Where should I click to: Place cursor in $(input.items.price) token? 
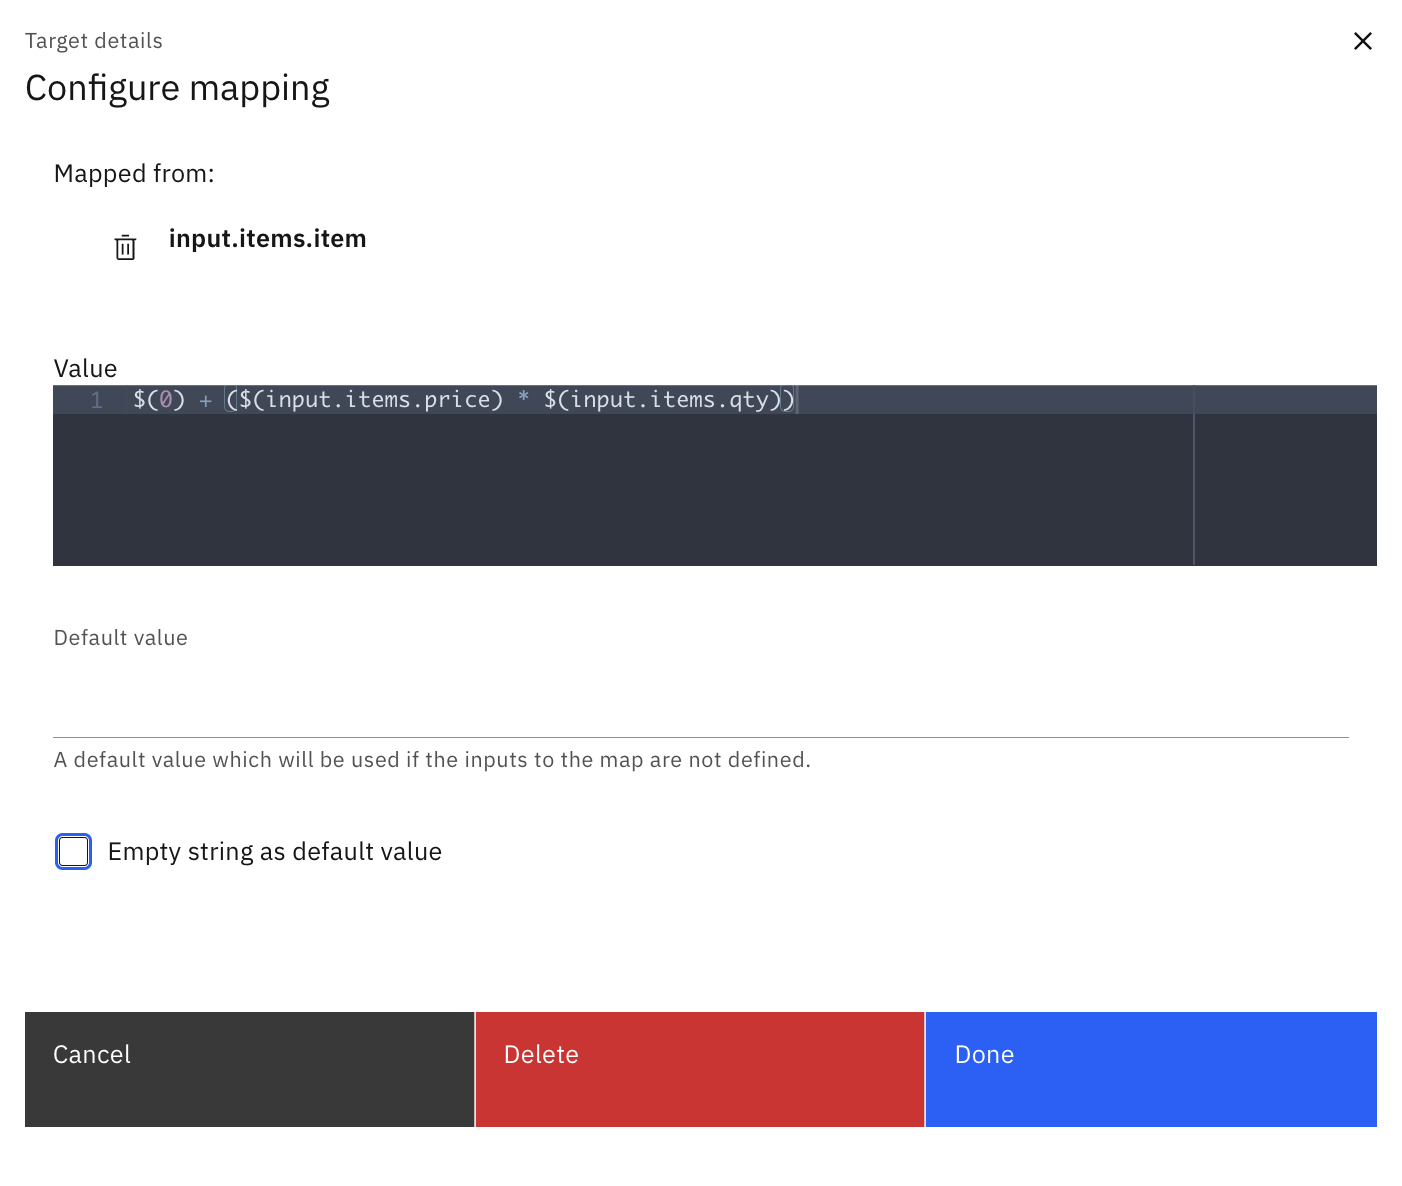click(371, 400)
